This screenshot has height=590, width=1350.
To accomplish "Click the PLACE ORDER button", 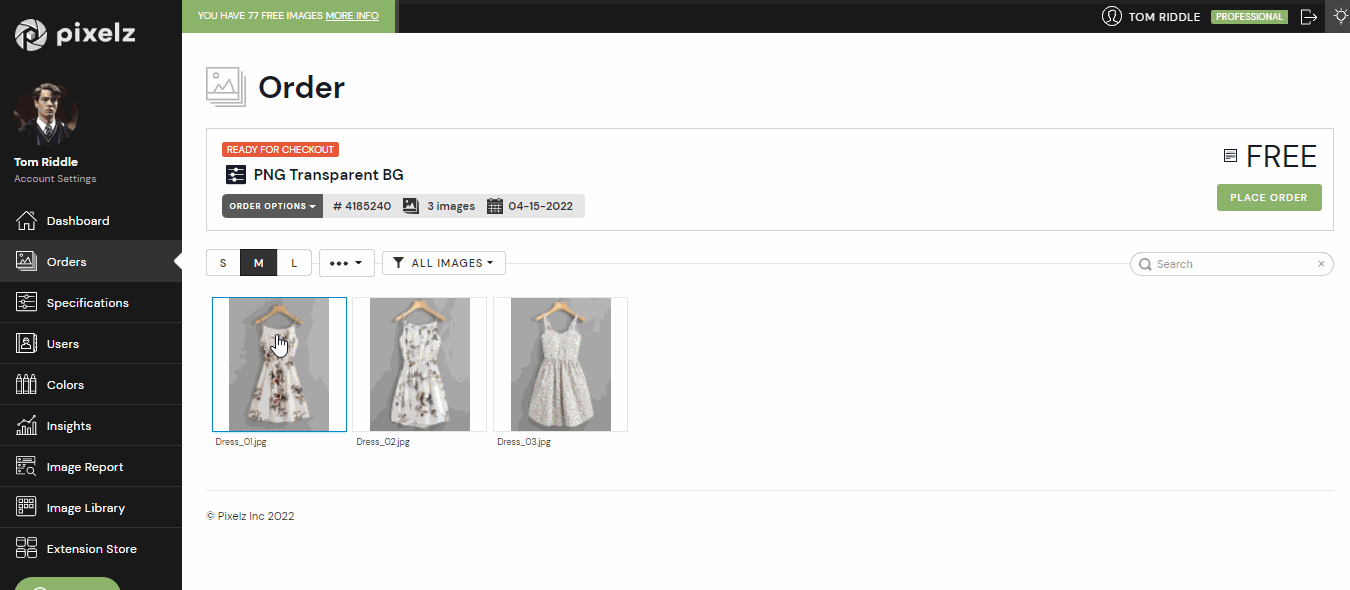I will pyautogui.click(x=1269, y=197).
